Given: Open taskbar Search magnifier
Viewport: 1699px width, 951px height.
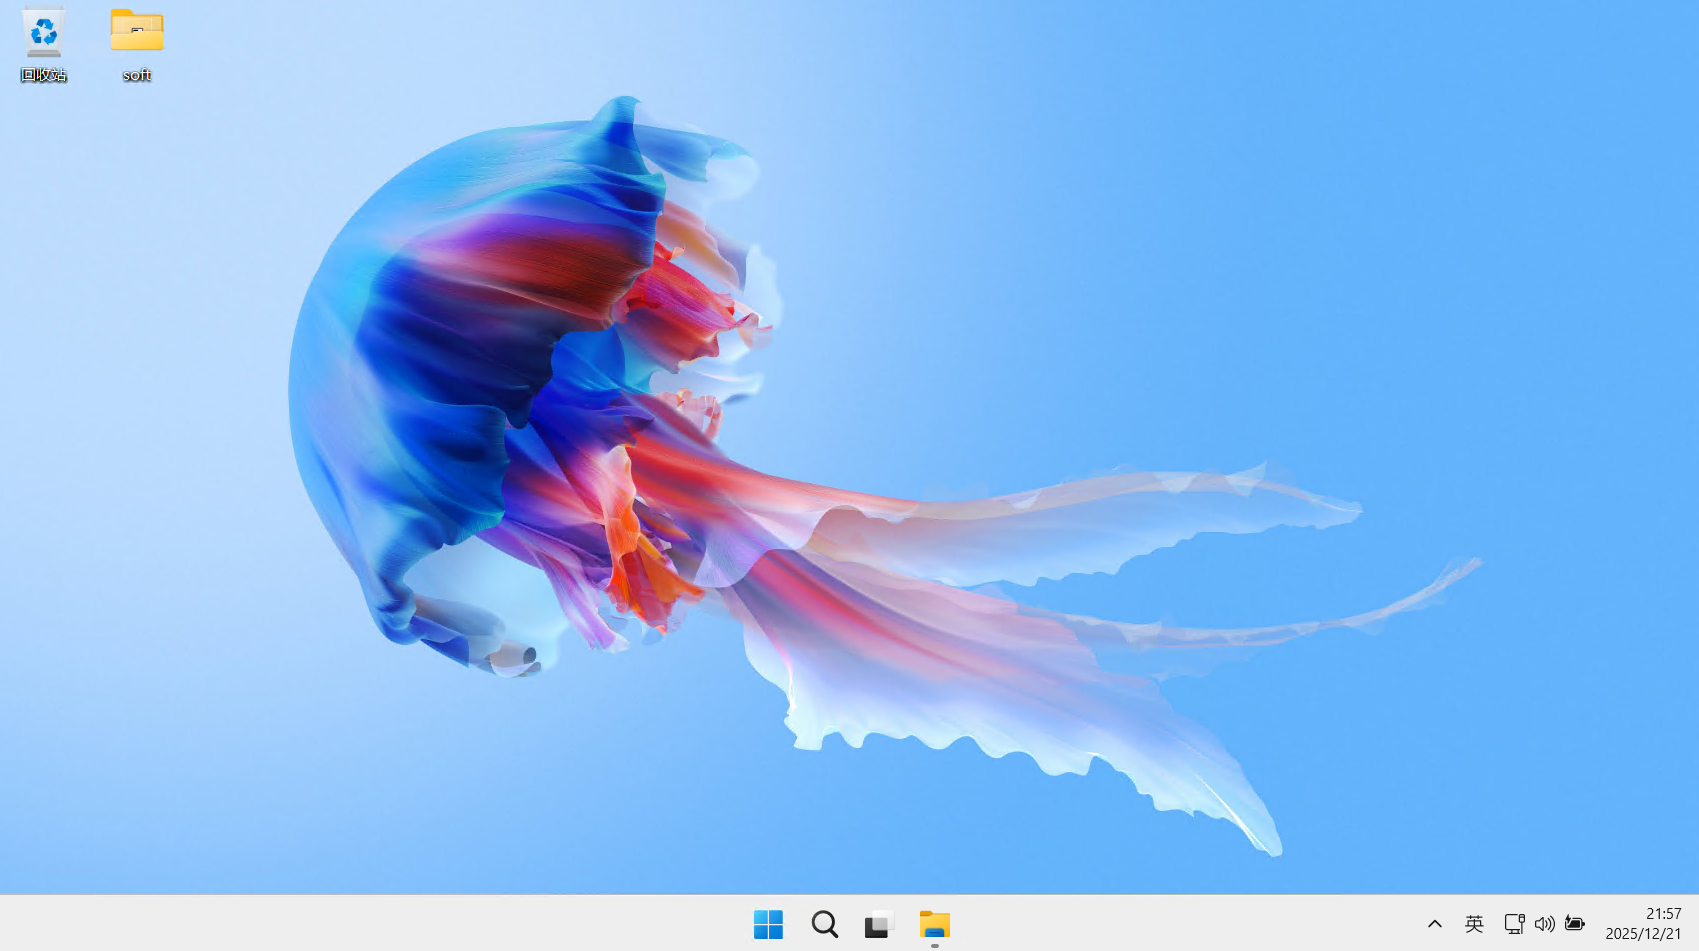Looking at the screenshot, I should (824, 924).
